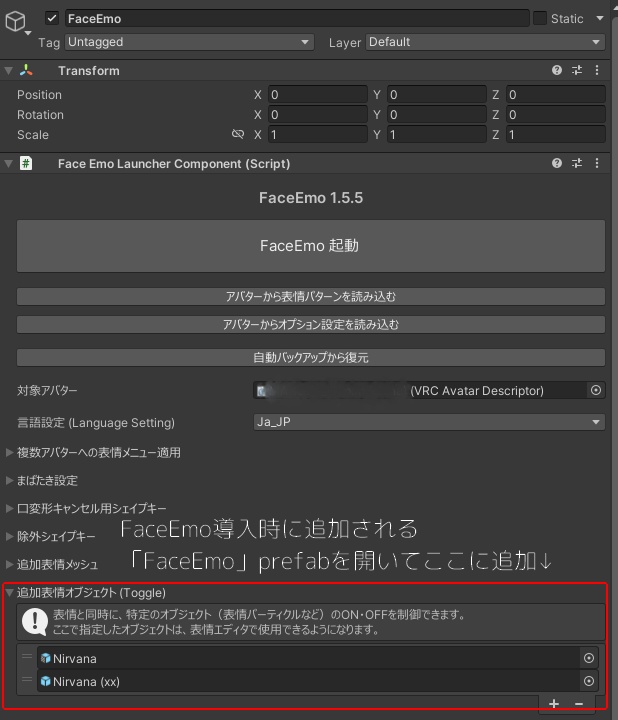Image resolution: width=618 pixels, height=720 pixels.
Task: Toggle the Scale constrain proportions link icon
Action: coord(238,134)
